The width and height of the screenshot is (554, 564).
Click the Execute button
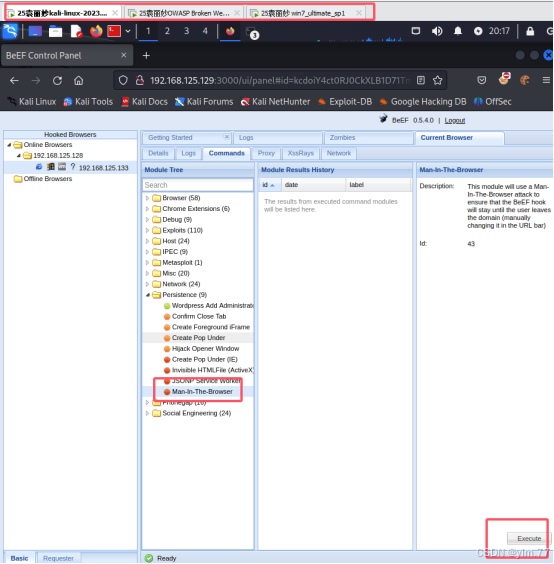[529, 538]
